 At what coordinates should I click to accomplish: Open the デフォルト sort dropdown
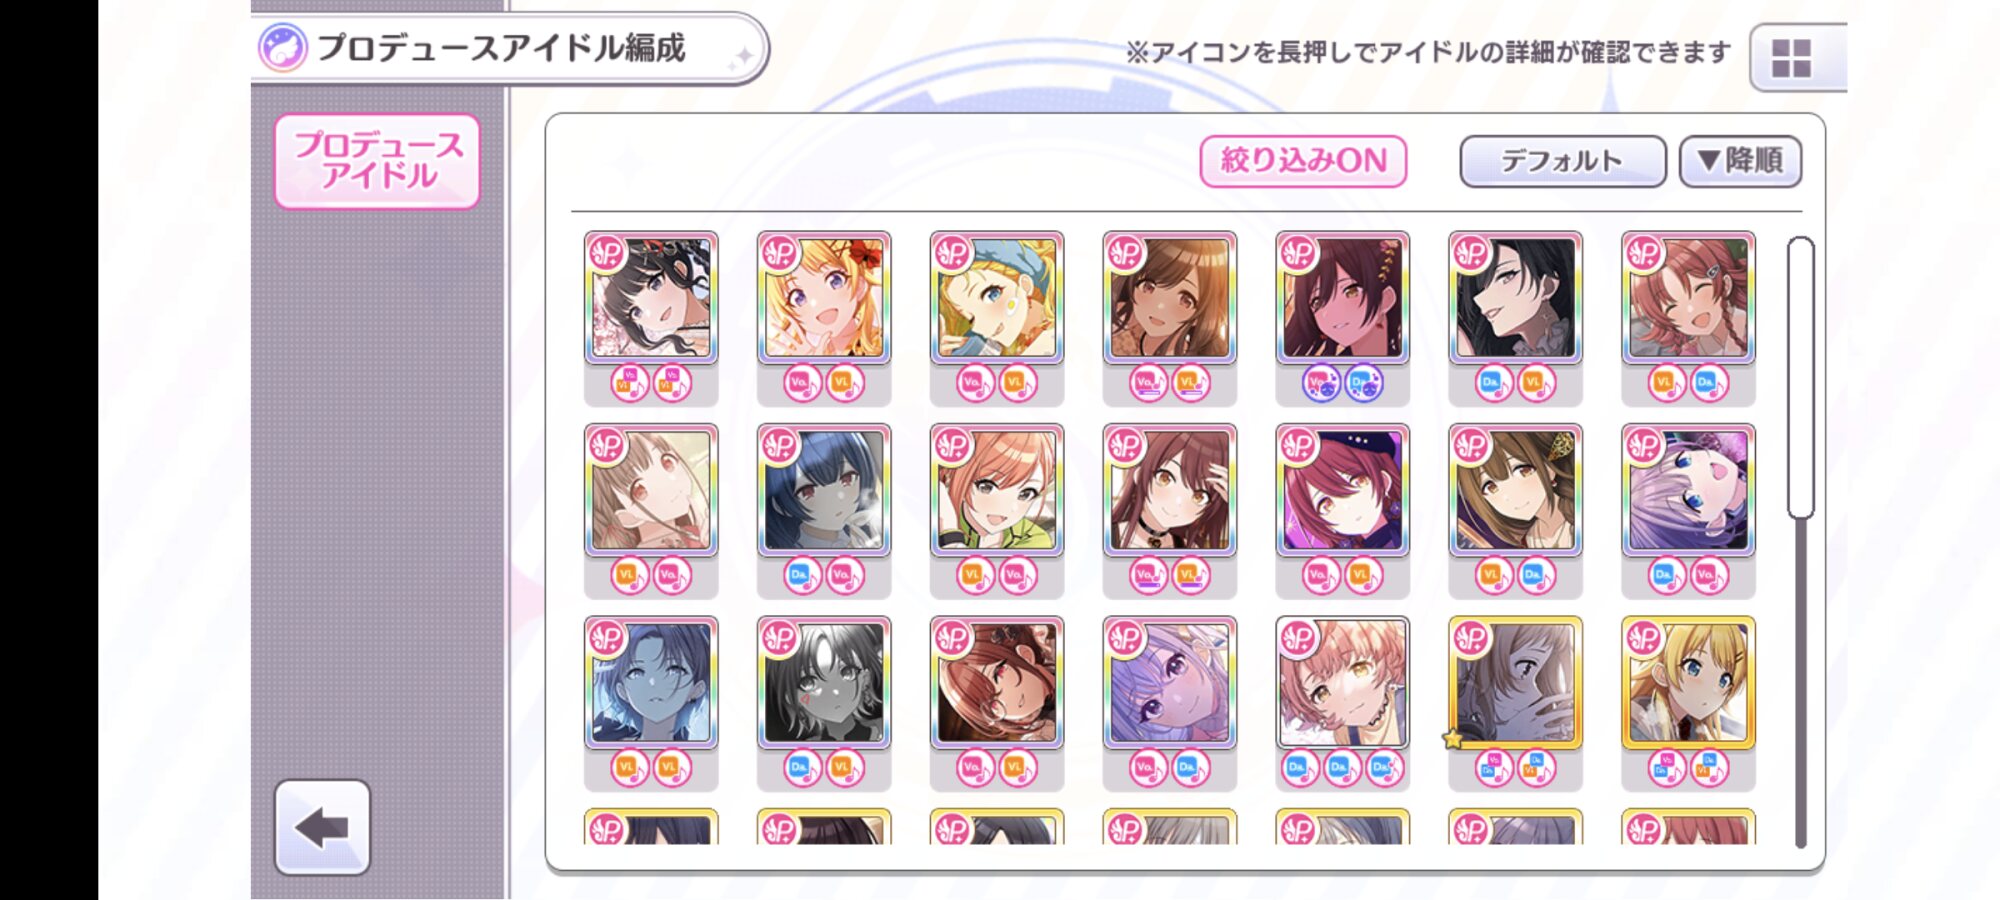click(1563, 161)
